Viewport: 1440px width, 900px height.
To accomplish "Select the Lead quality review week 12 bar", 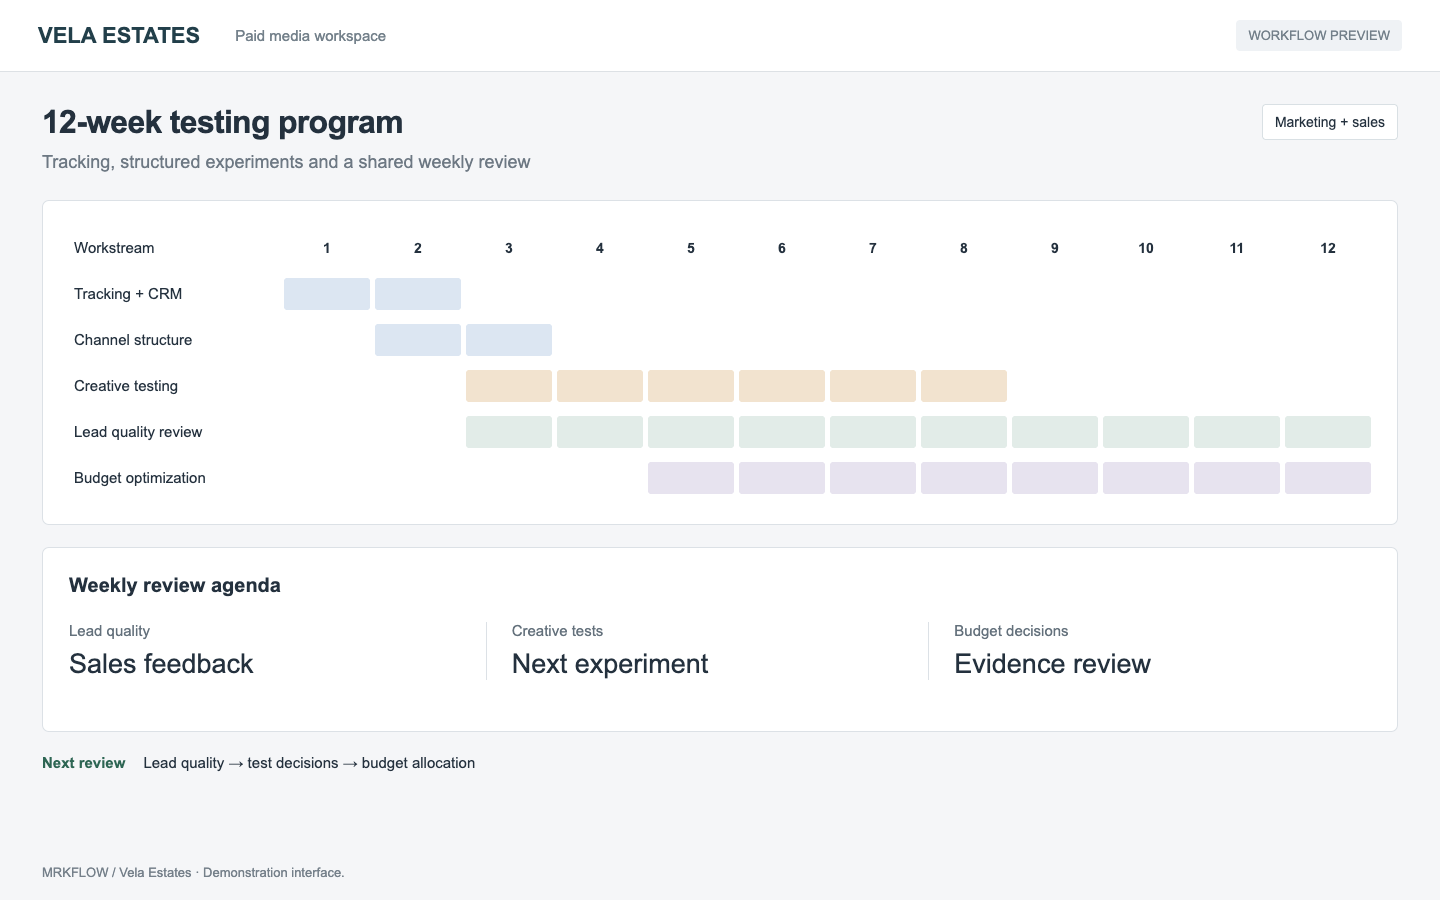I will tap(1328, 432).
